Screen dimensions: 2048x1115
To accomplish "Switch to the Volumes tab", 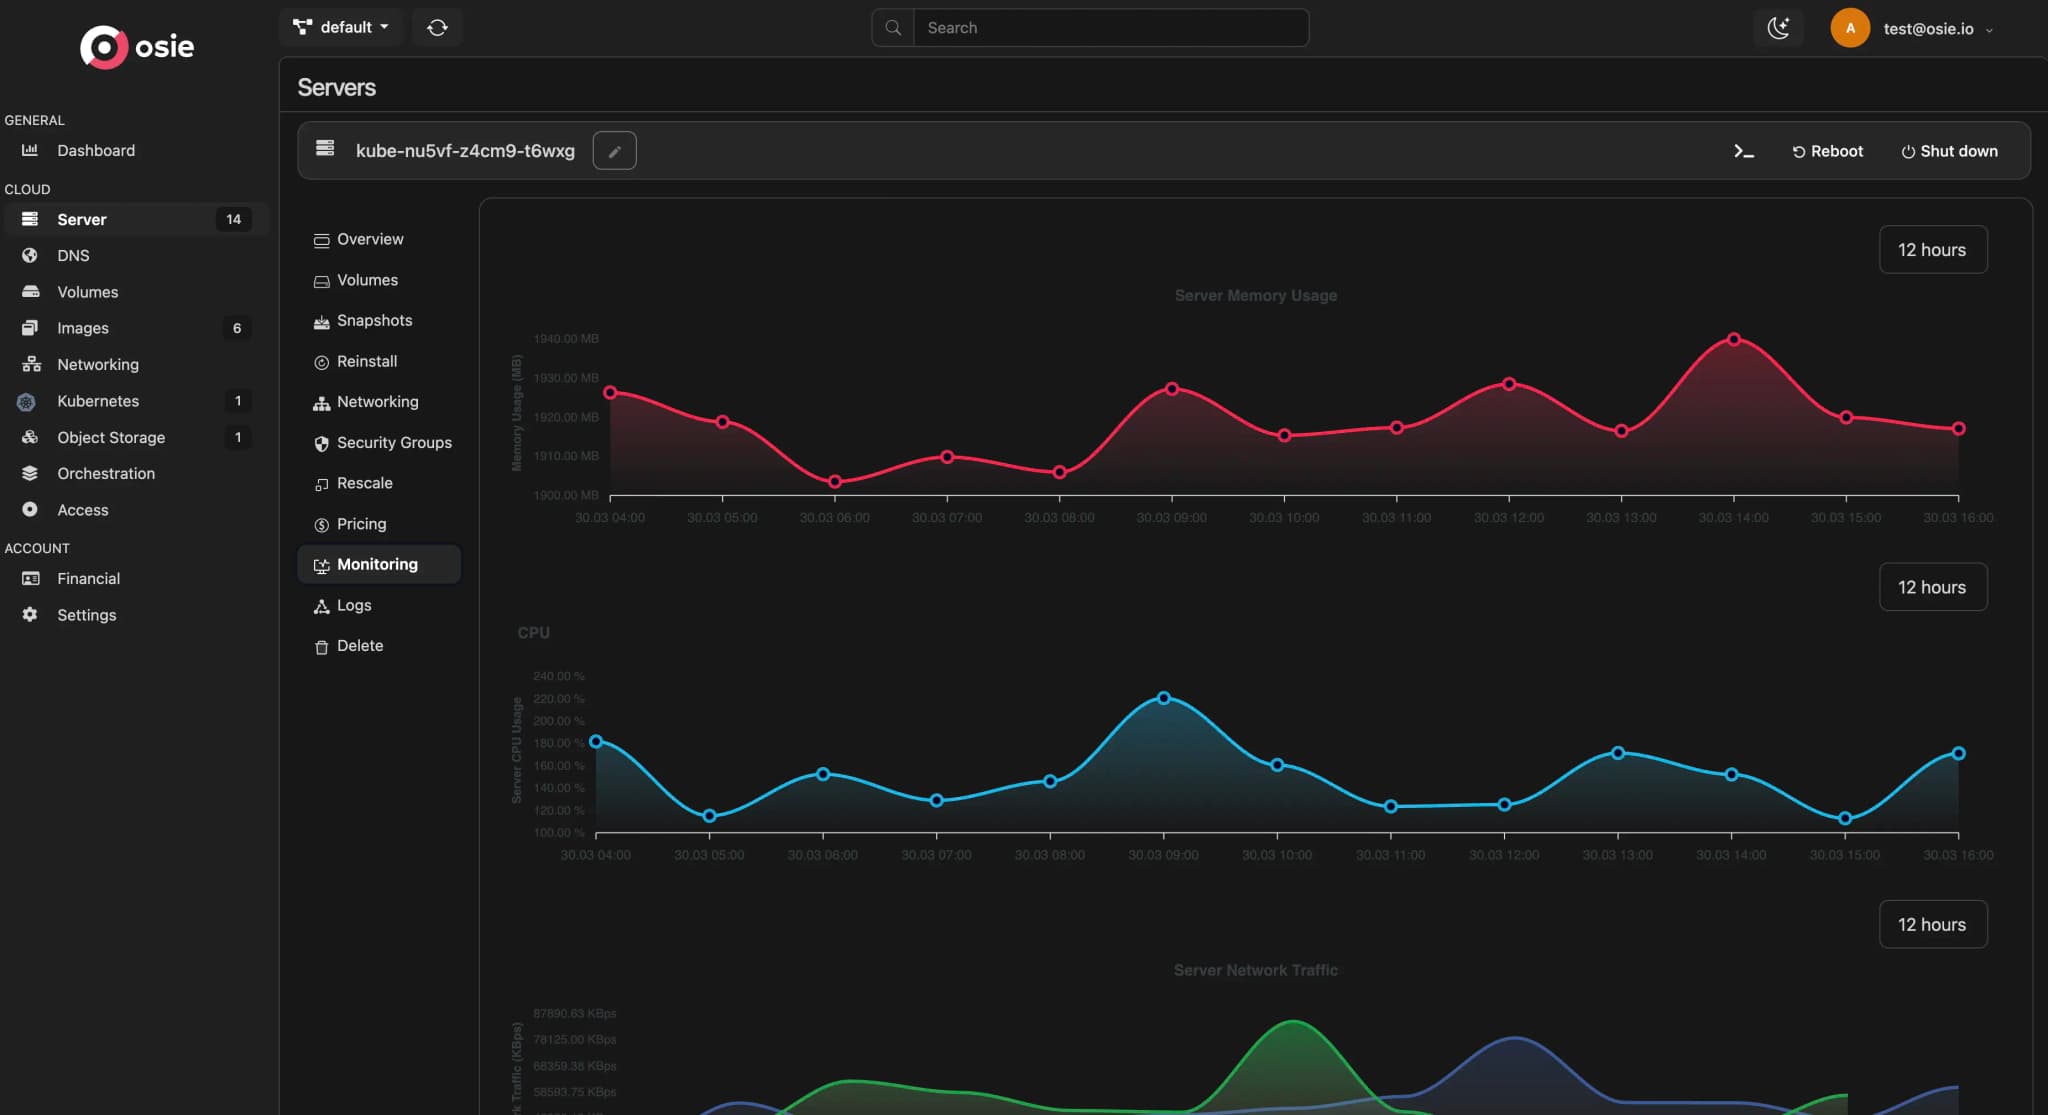I will (x=367, y=280).
